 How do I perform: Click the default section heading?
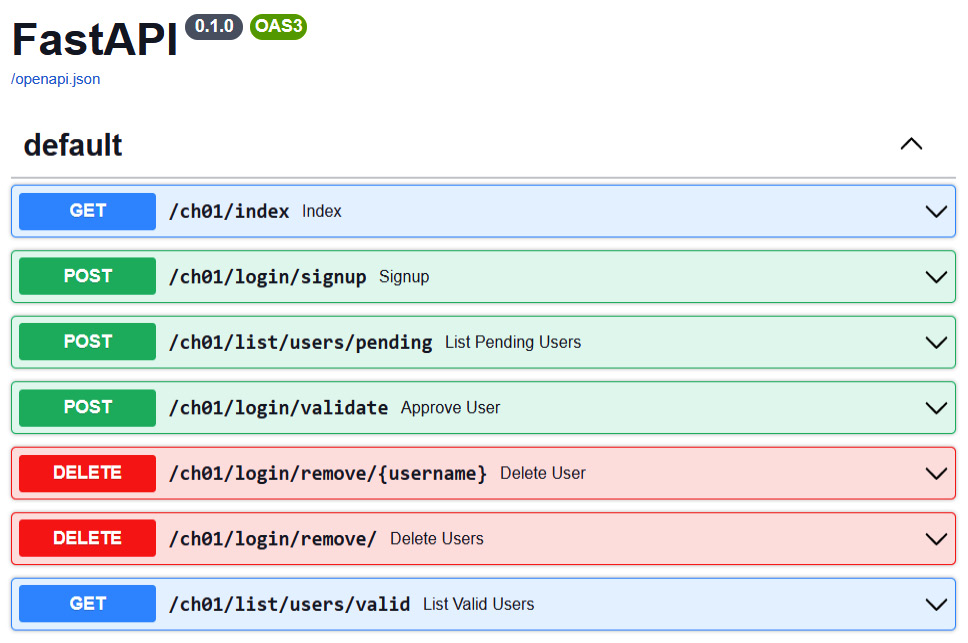click(73, 145)
